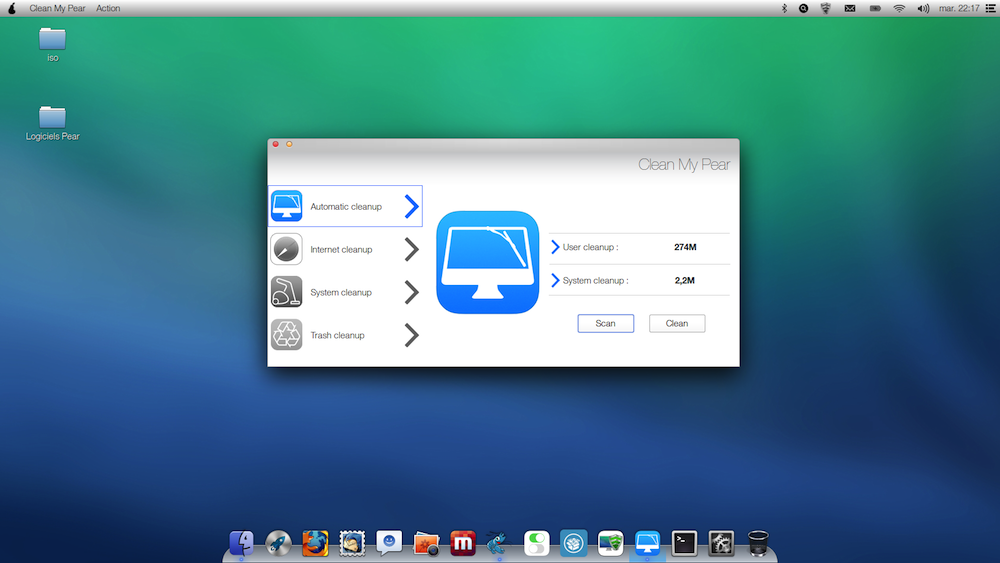Click the Clean My Pear window title text
Image resolution: width=1000 pixels, height=563 pixels.
[x=684, y=165]
